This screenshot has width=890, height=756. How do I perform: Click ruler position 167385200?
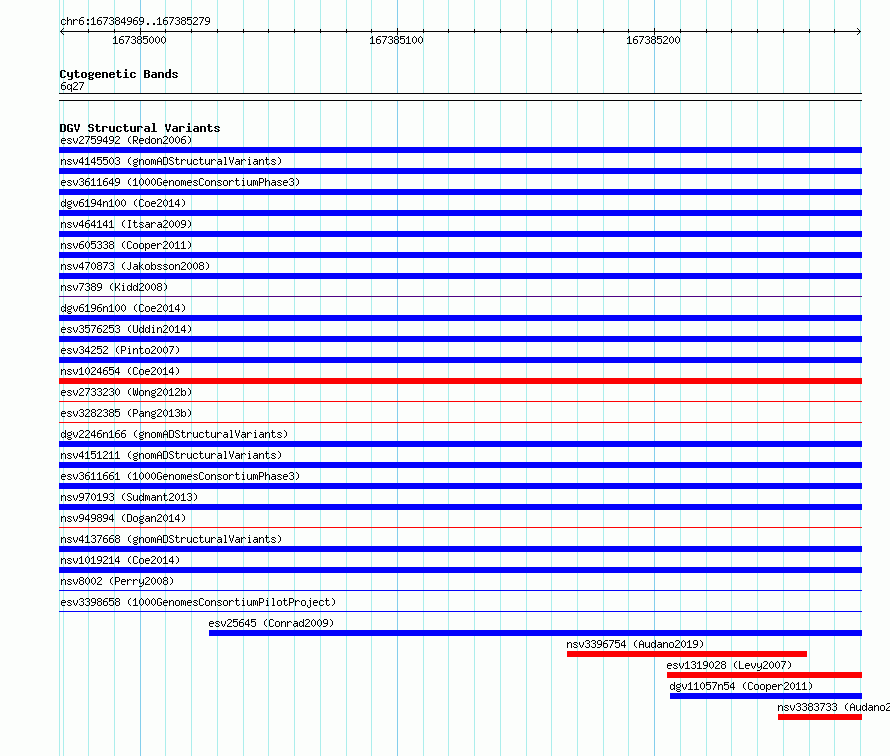point(653,40)
